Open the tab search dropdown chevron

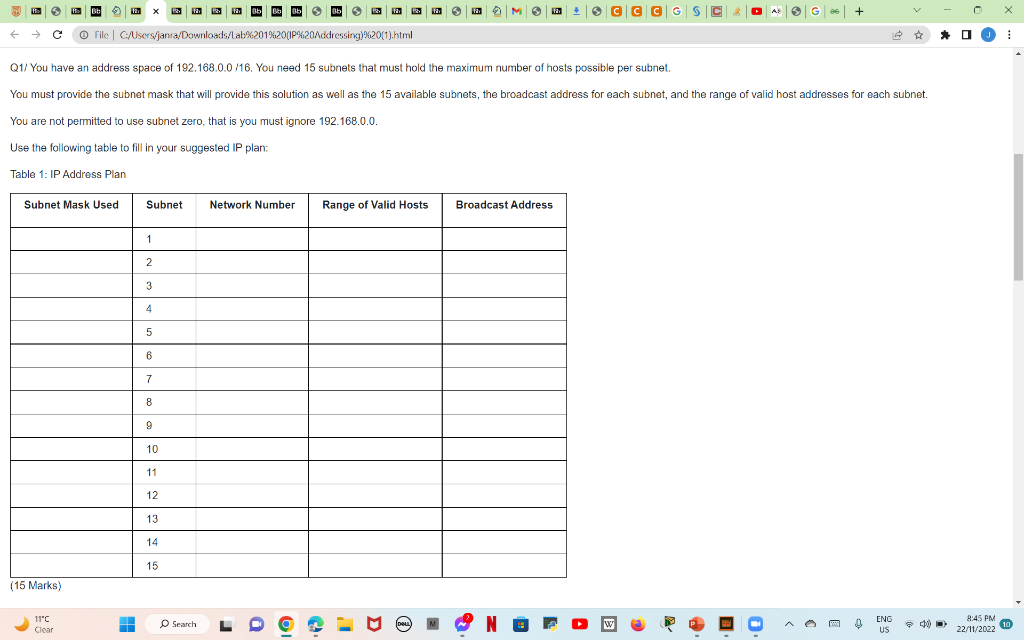(x=916, y=11)
